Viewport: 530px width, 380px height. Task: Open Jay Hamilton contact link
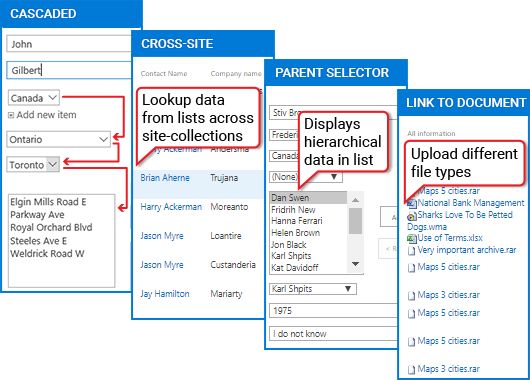point(165,294)
